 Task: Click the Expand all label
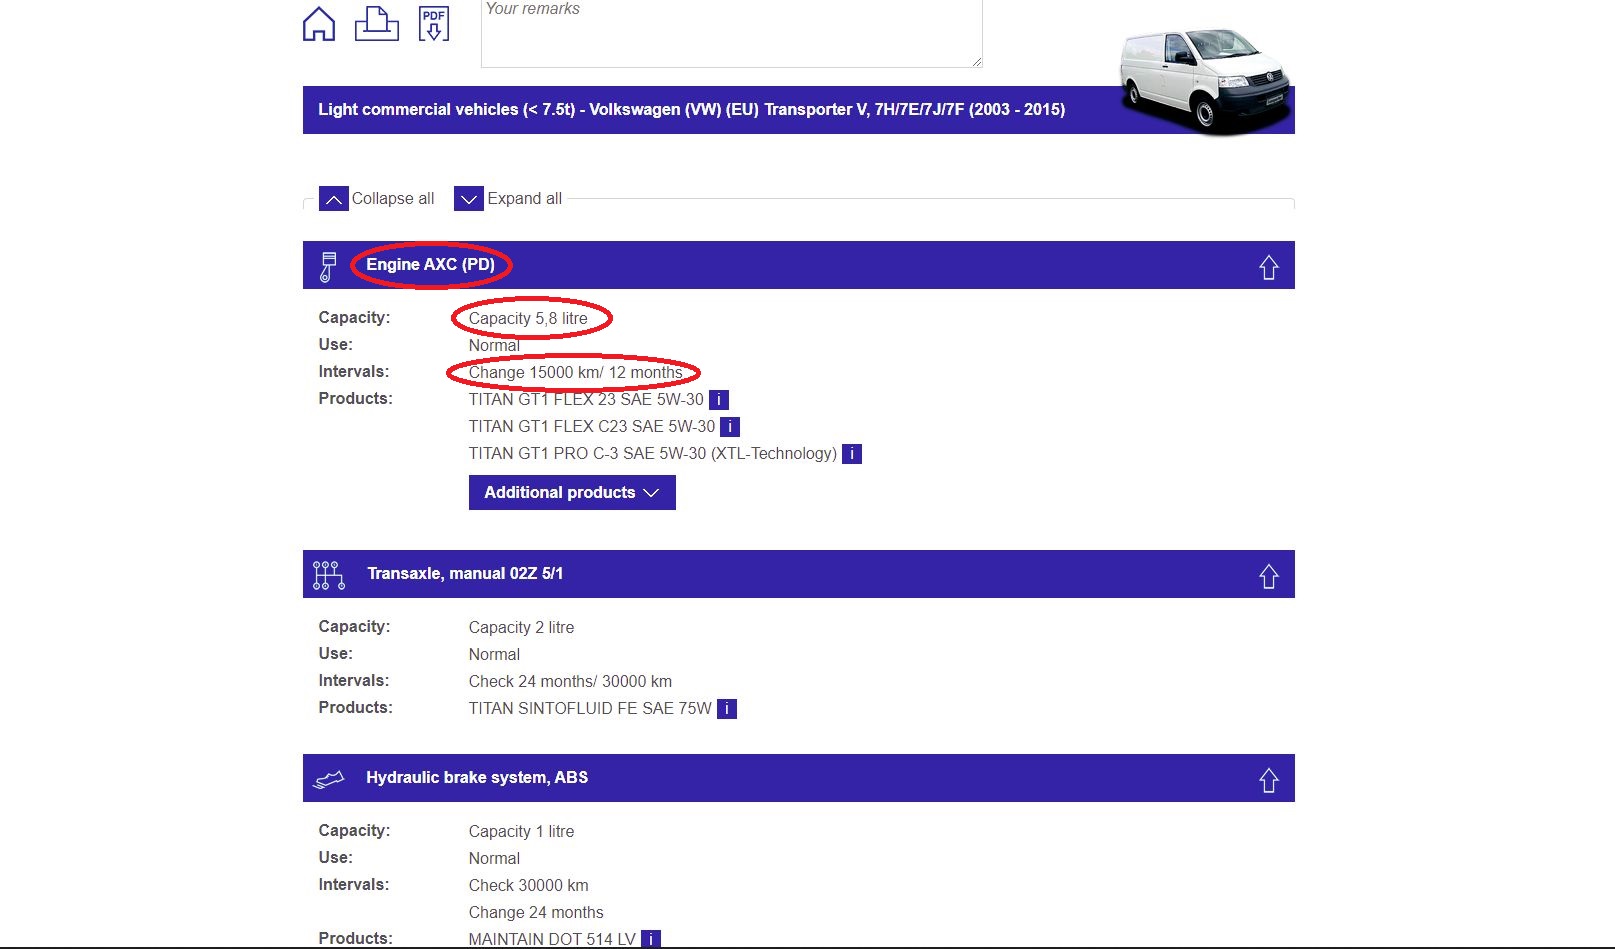click(x=525, y=199)
